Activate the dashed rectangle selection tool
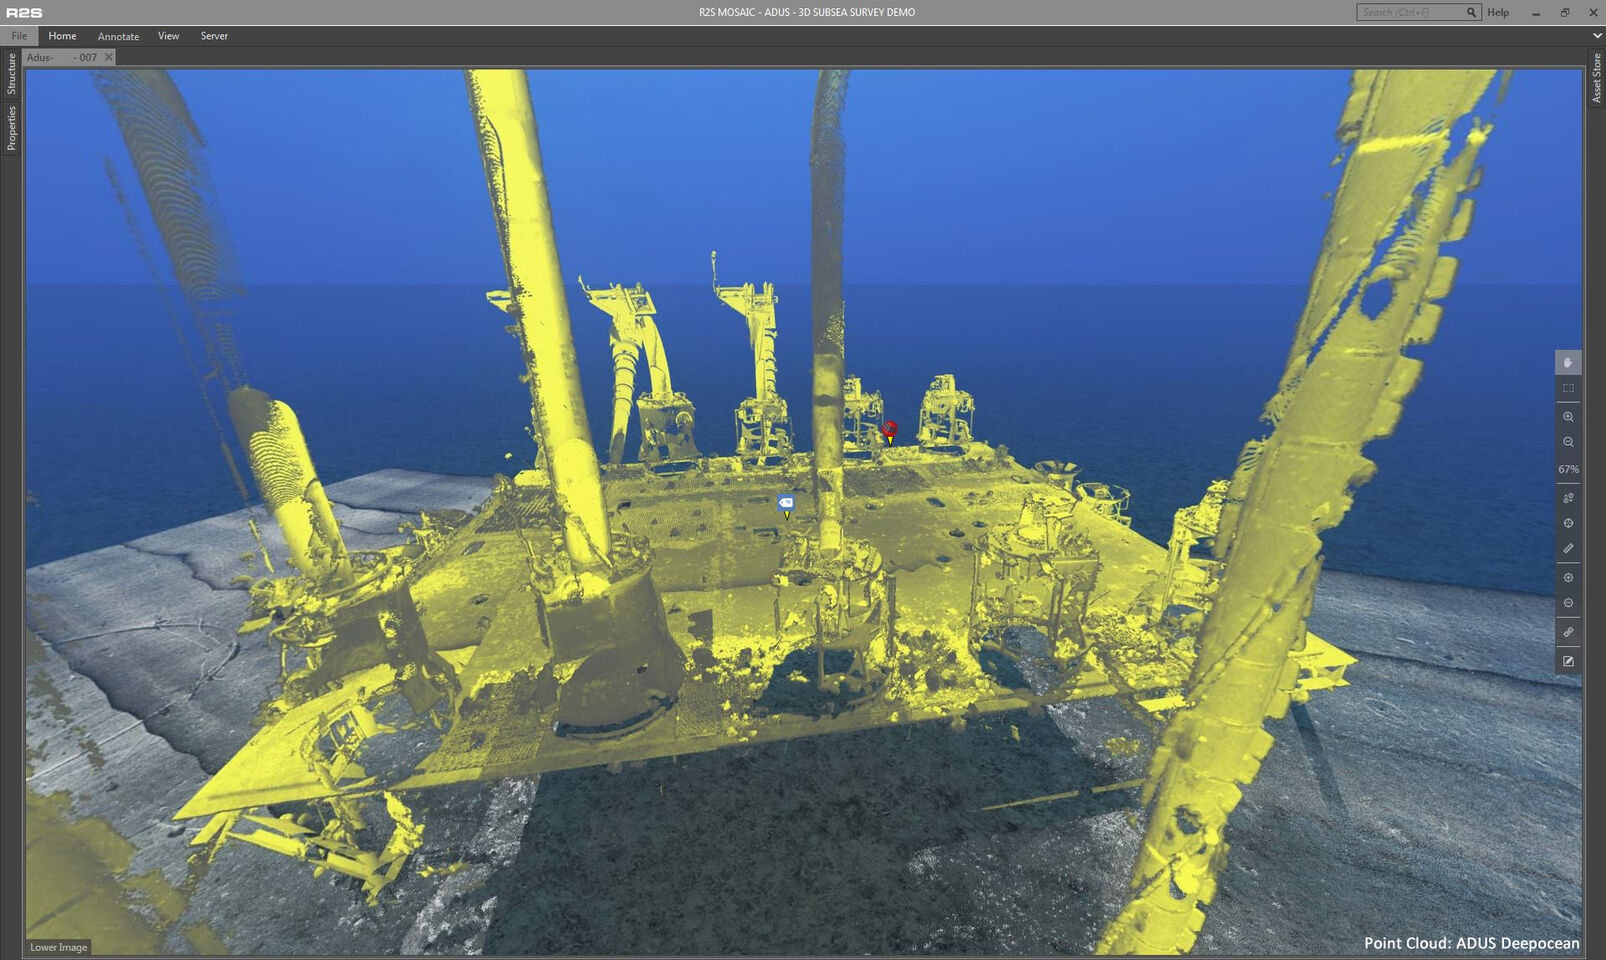This screenshot has width=1606, height=960. [1567, 389]
